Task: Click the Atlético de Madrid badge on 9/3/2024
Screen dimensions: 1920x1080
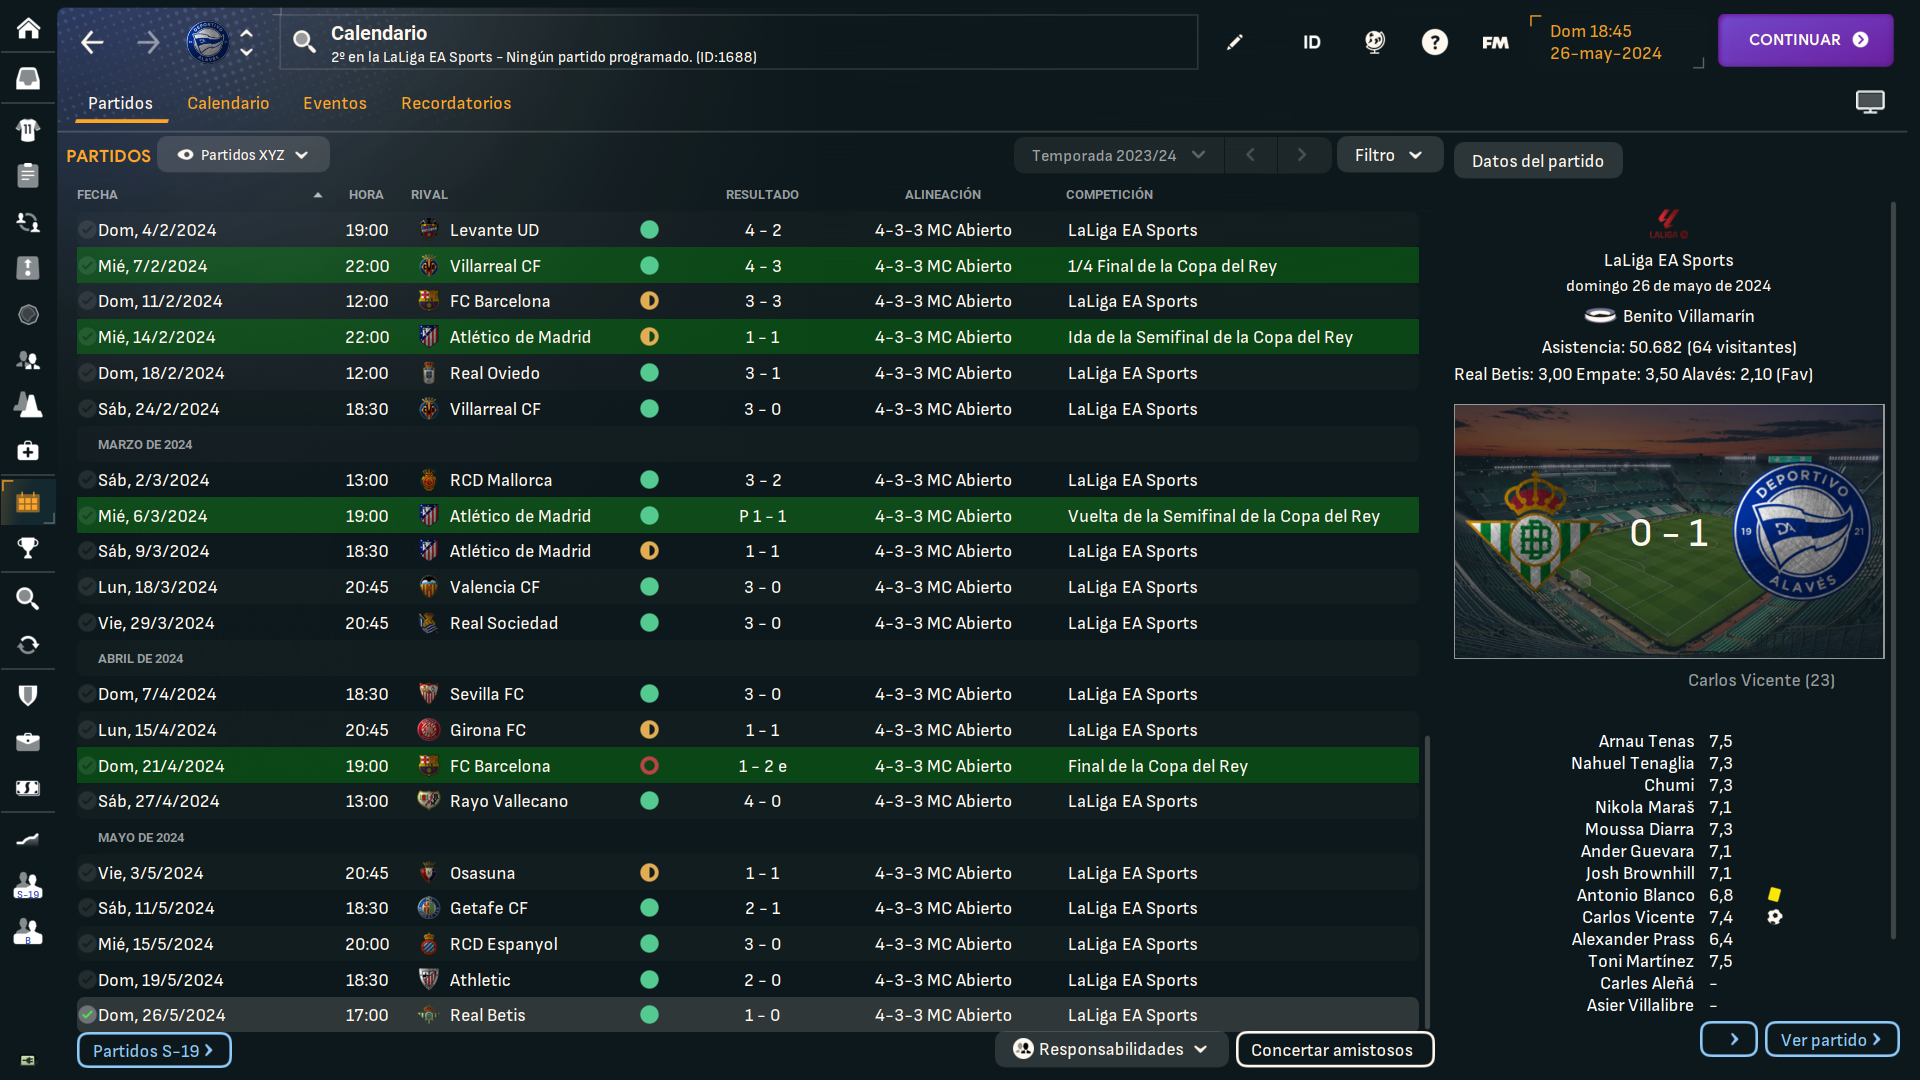Action: coord(428,551)
